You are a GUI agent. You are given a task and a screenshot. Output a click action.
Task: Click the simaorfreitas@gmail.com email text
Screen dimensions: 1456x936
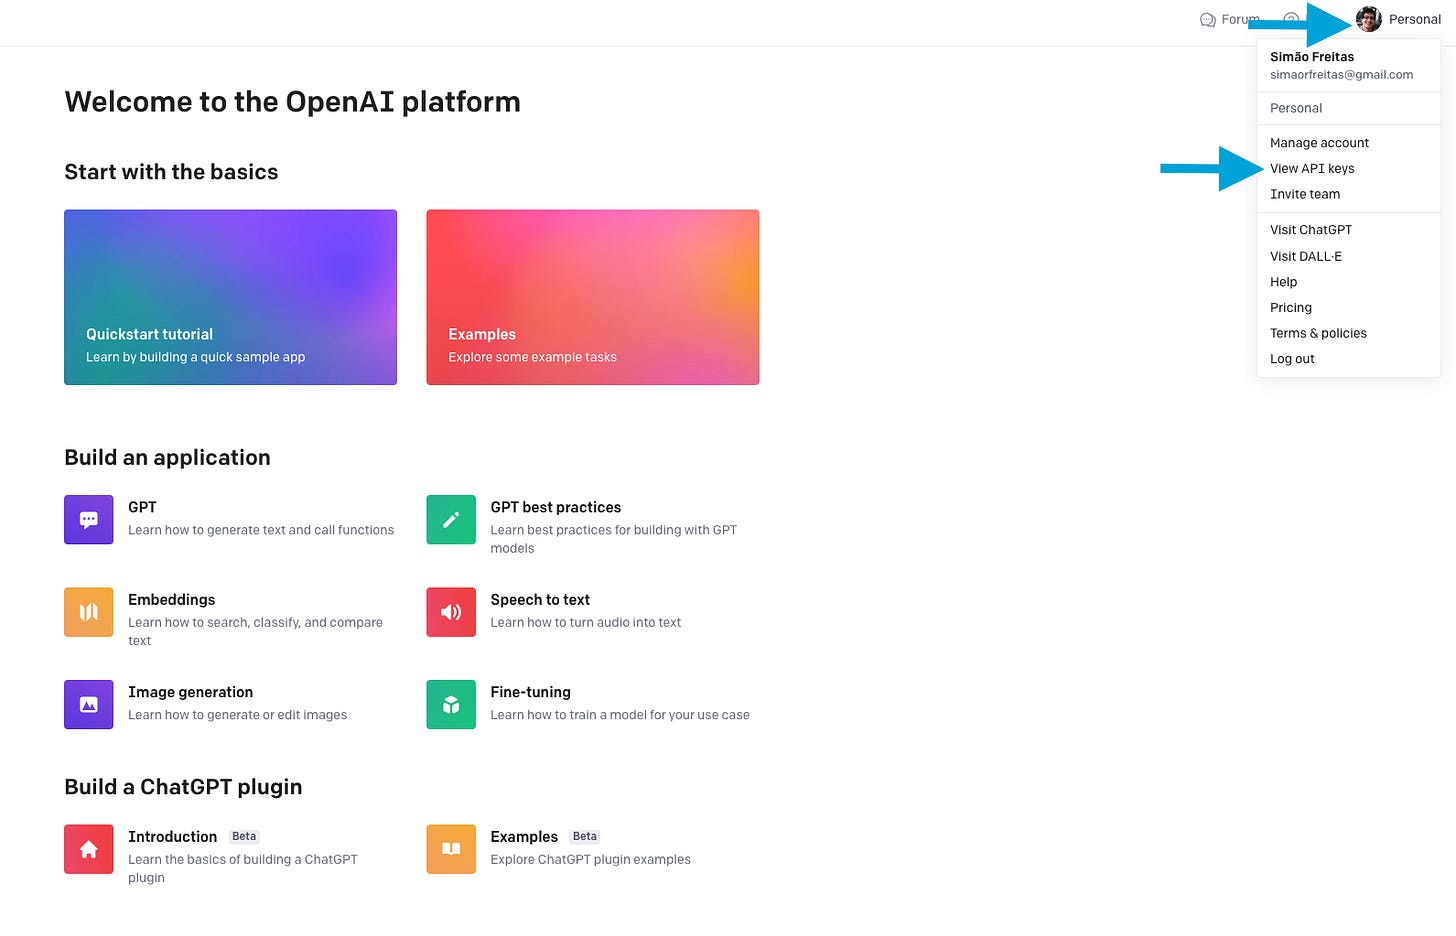point(1342,75)
